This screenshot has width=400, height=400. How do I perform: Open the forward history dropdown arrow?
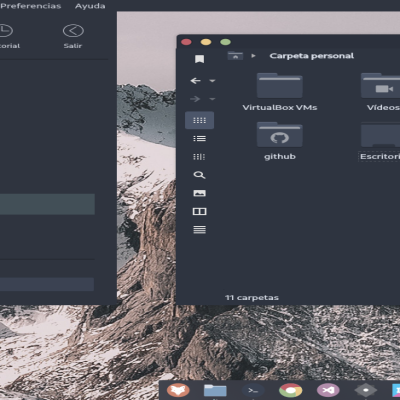click(212, 99)
